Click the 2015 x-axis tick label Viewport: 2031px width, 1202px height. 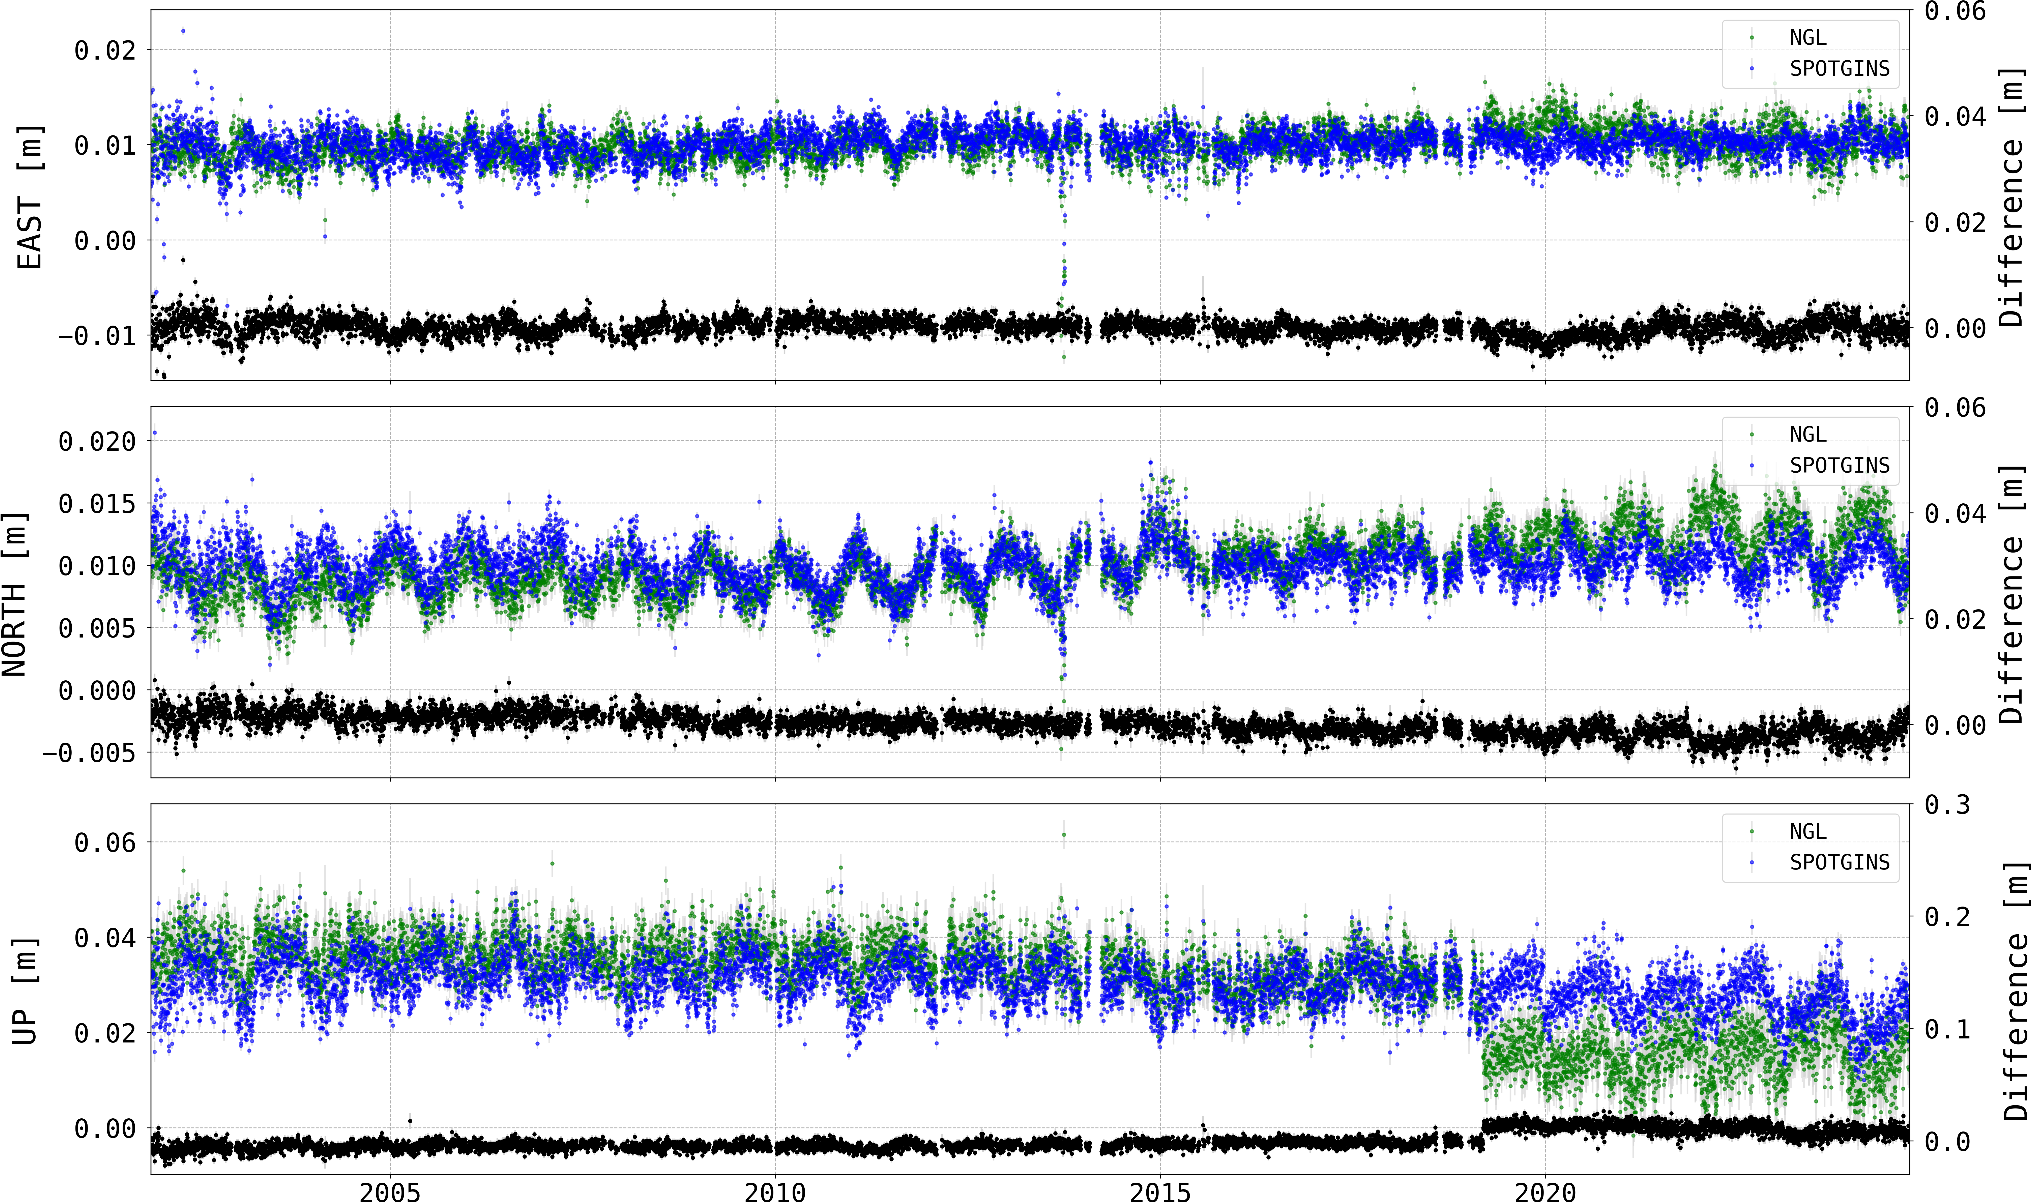[1160, 1191]
